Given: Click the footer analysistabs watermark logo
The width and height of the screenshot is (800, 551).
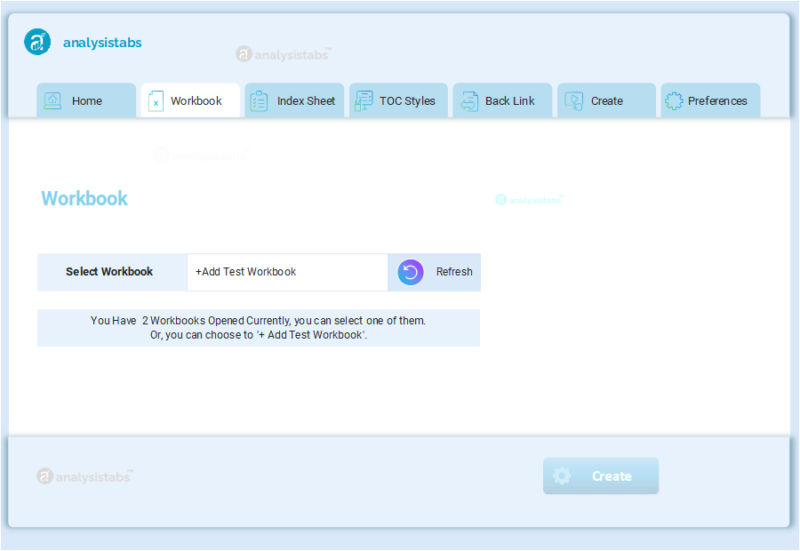Looking at the screenshot, I should click(84, 476).
